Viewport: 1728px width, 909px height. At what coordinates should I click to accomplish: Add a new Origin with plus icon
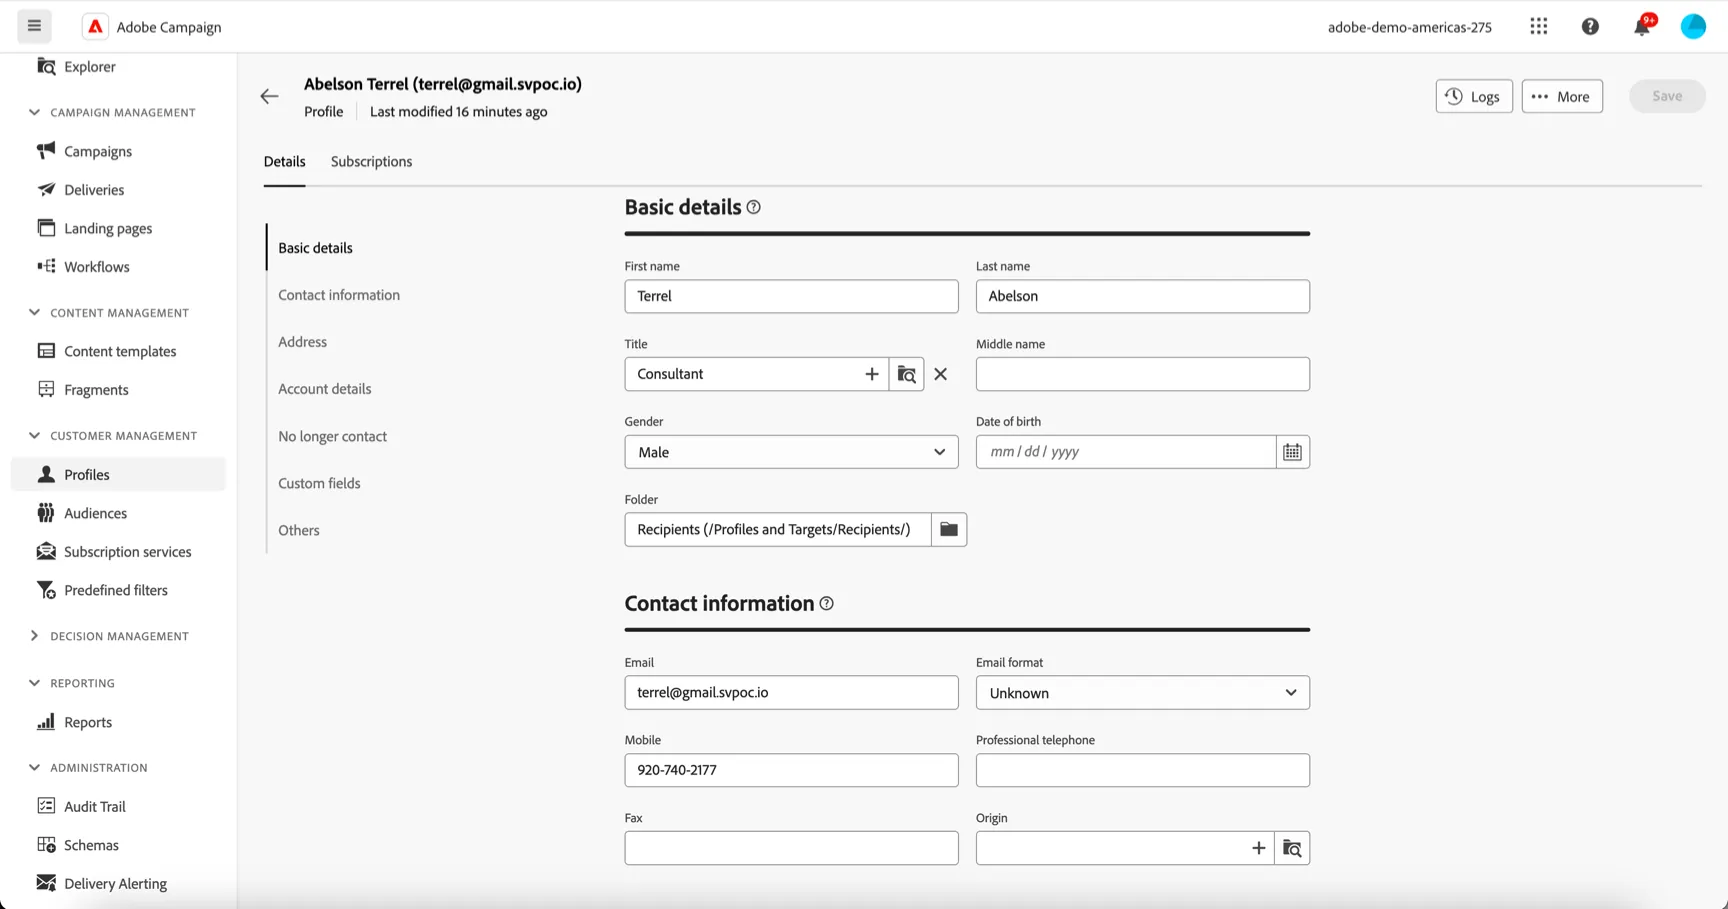pyautogui.click(x=1259, y=848)
